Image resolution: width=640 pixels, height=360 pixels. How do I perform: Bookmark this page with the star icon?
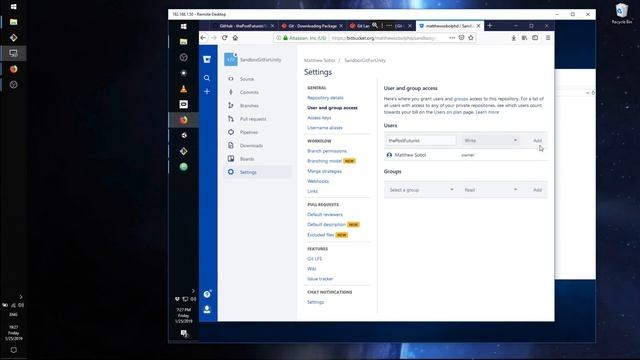[471, 38]
